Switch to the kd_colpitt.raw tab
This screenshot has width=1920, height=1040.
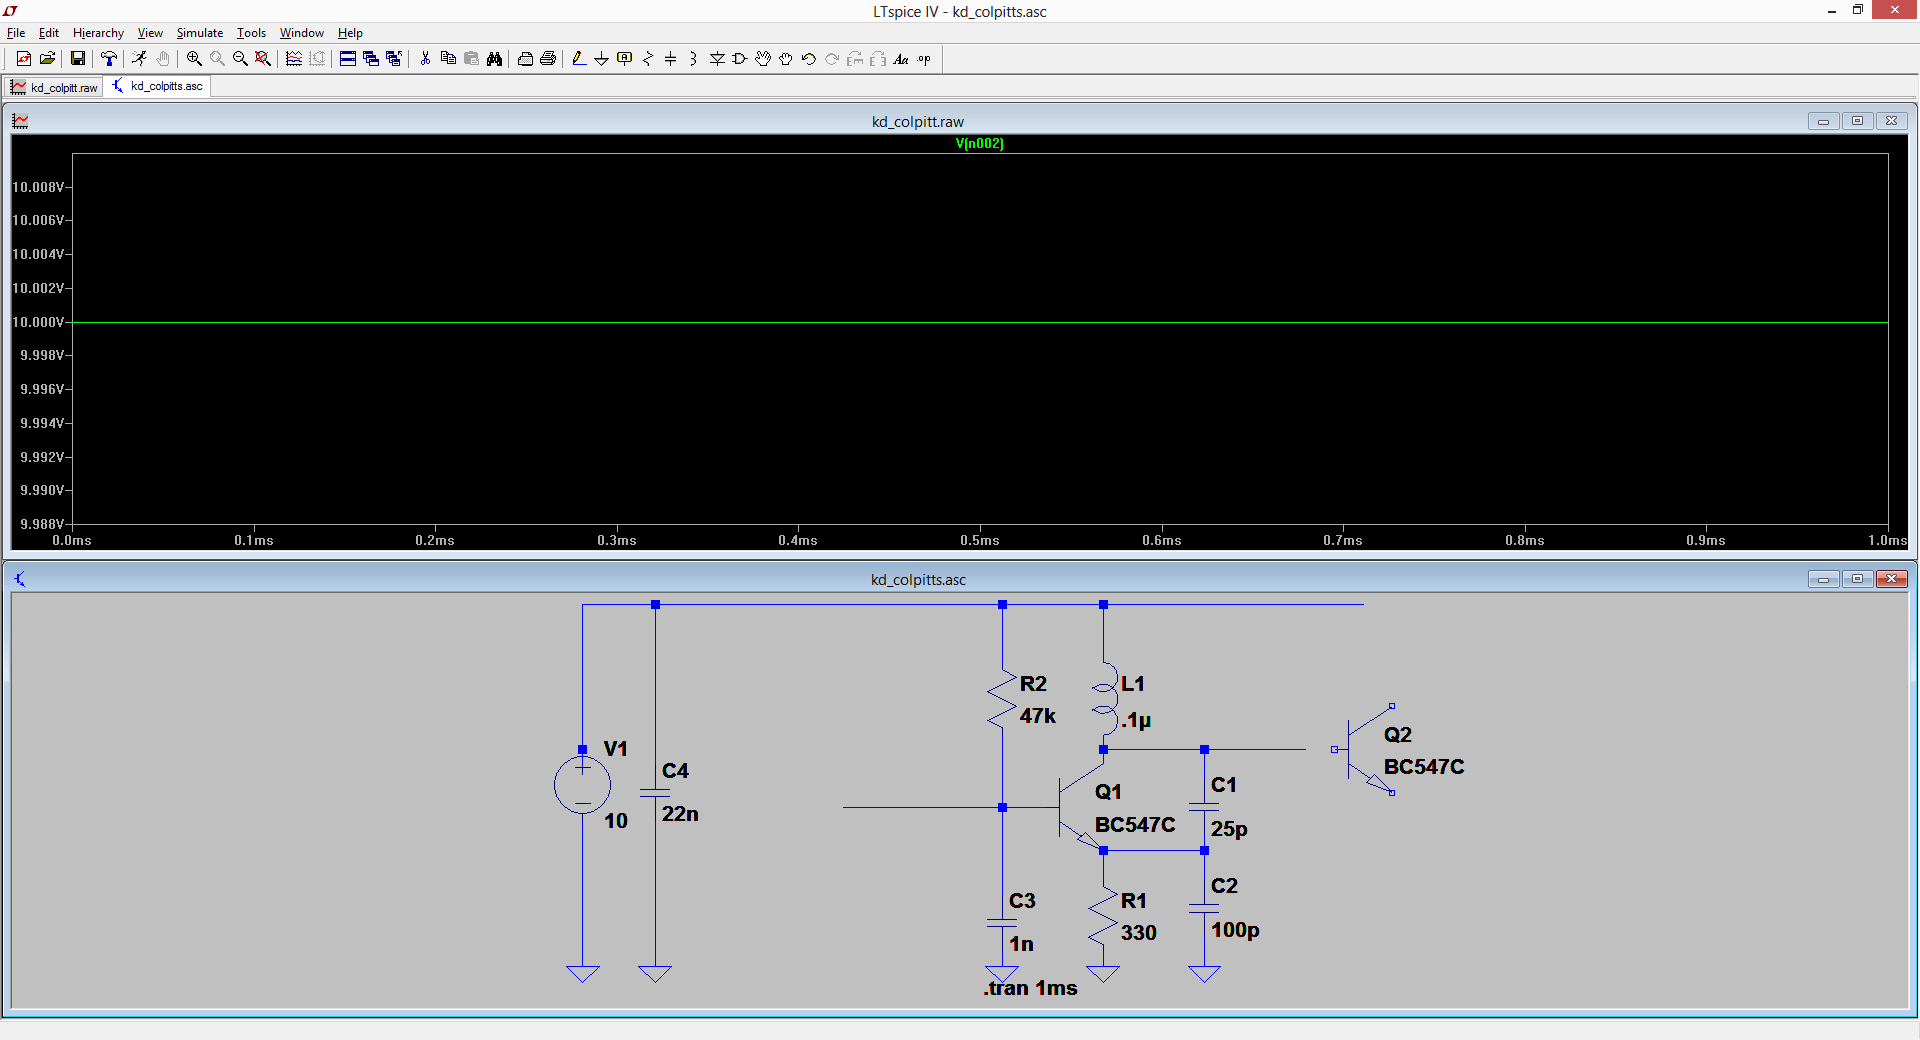pyautogui.click(x=55, y=87)
